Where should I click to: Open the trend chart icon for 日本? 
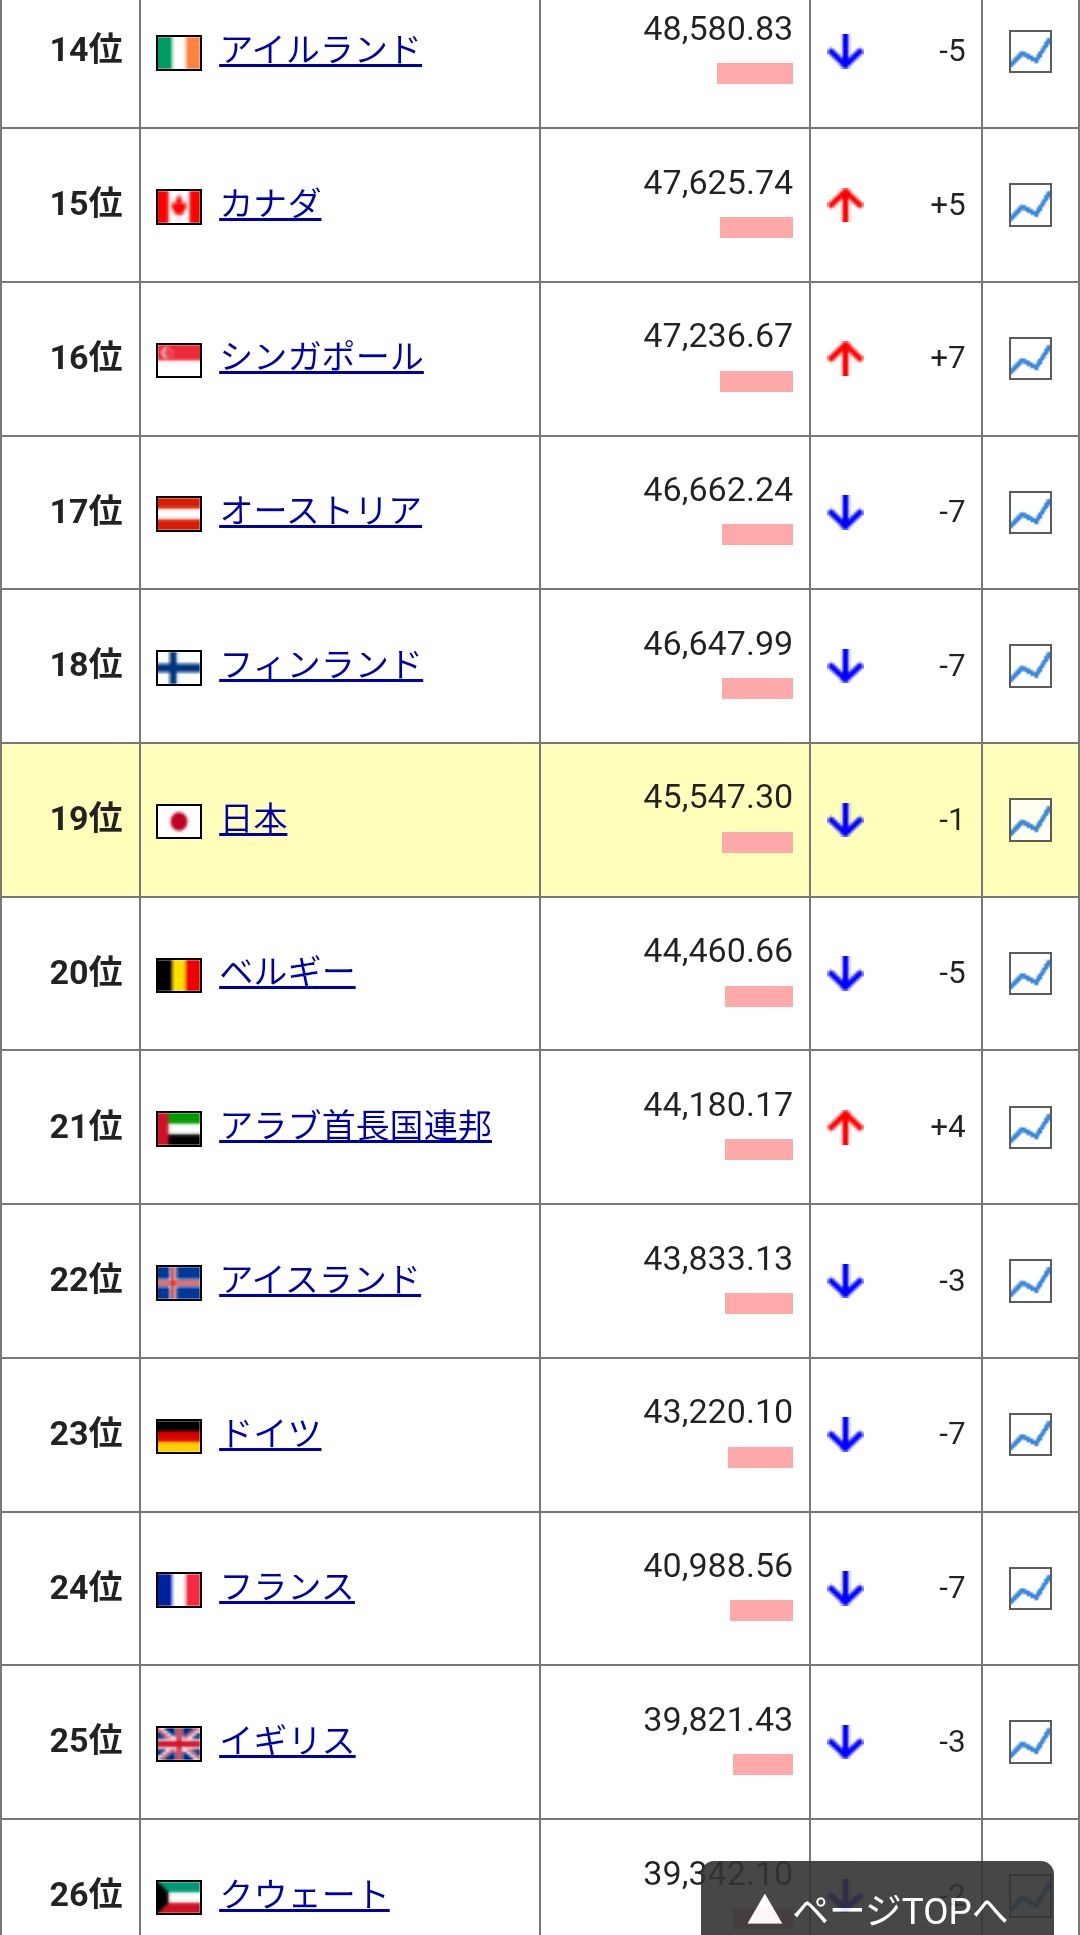(1030, 820)
